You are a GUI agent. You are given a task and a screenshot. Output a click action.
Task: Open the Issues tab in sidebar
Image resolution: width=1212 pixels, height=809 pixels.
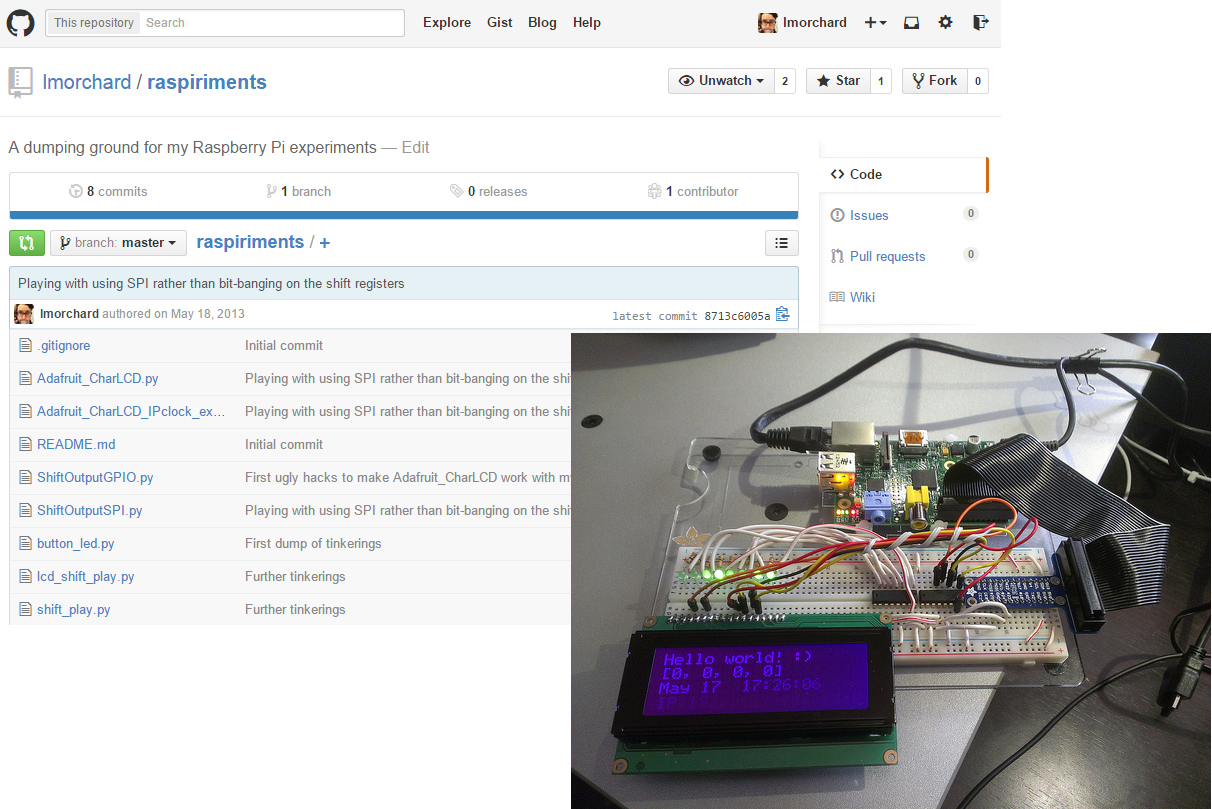[868, 215]
